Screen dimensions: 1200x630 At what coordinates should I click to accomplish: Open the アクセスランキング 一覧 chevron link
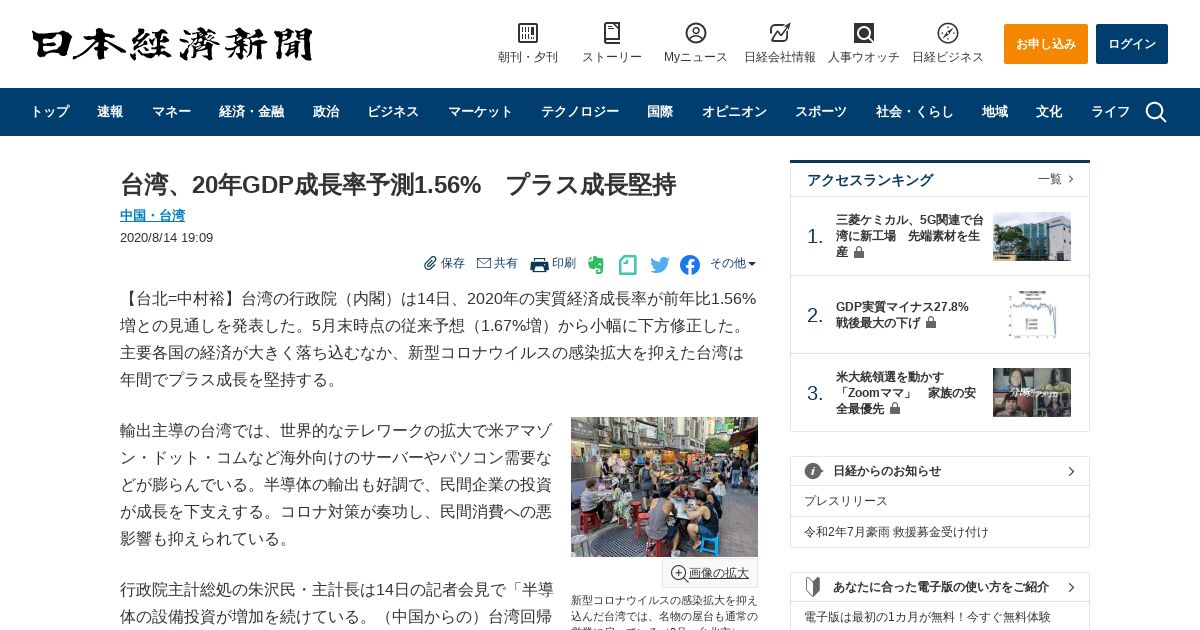coord(1056,179)
